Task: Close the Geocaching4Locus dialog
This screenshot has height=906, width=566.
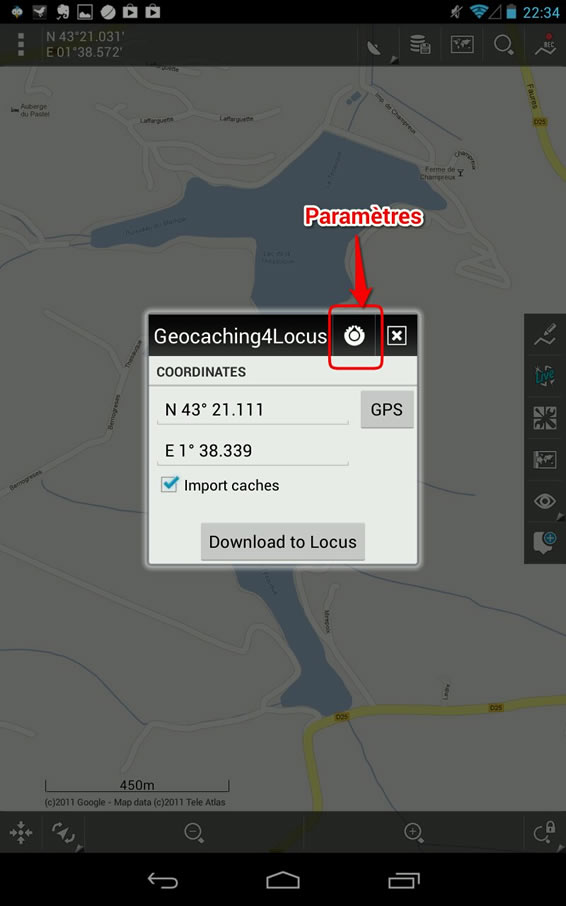Action: pyautogui.click(x=397, y=336)
